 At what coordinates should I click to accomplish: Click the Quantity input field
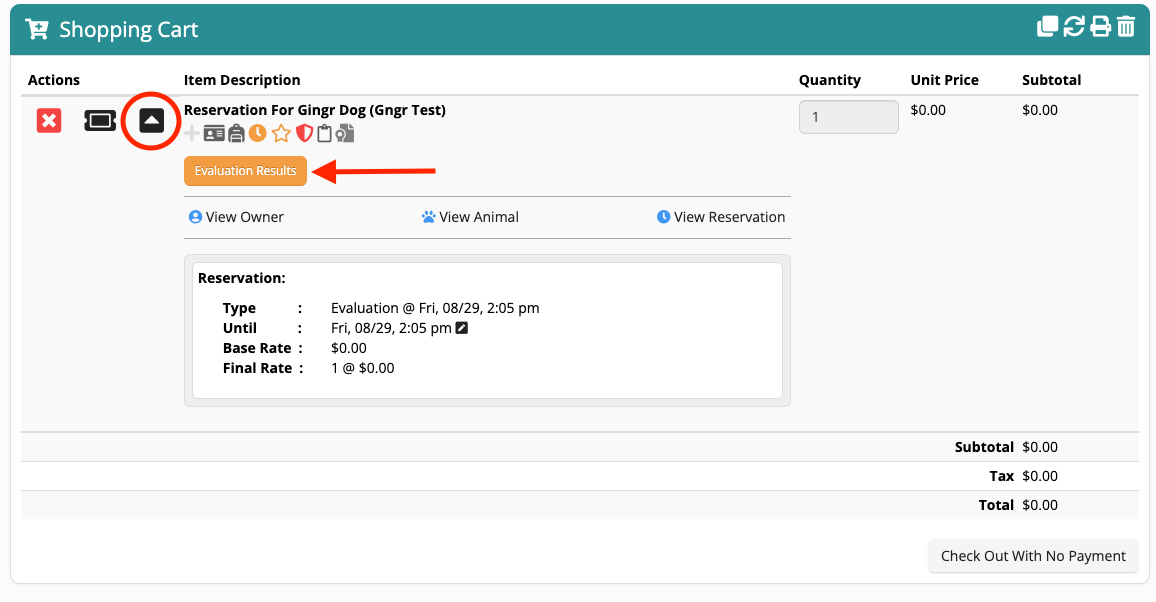[849, 117]
